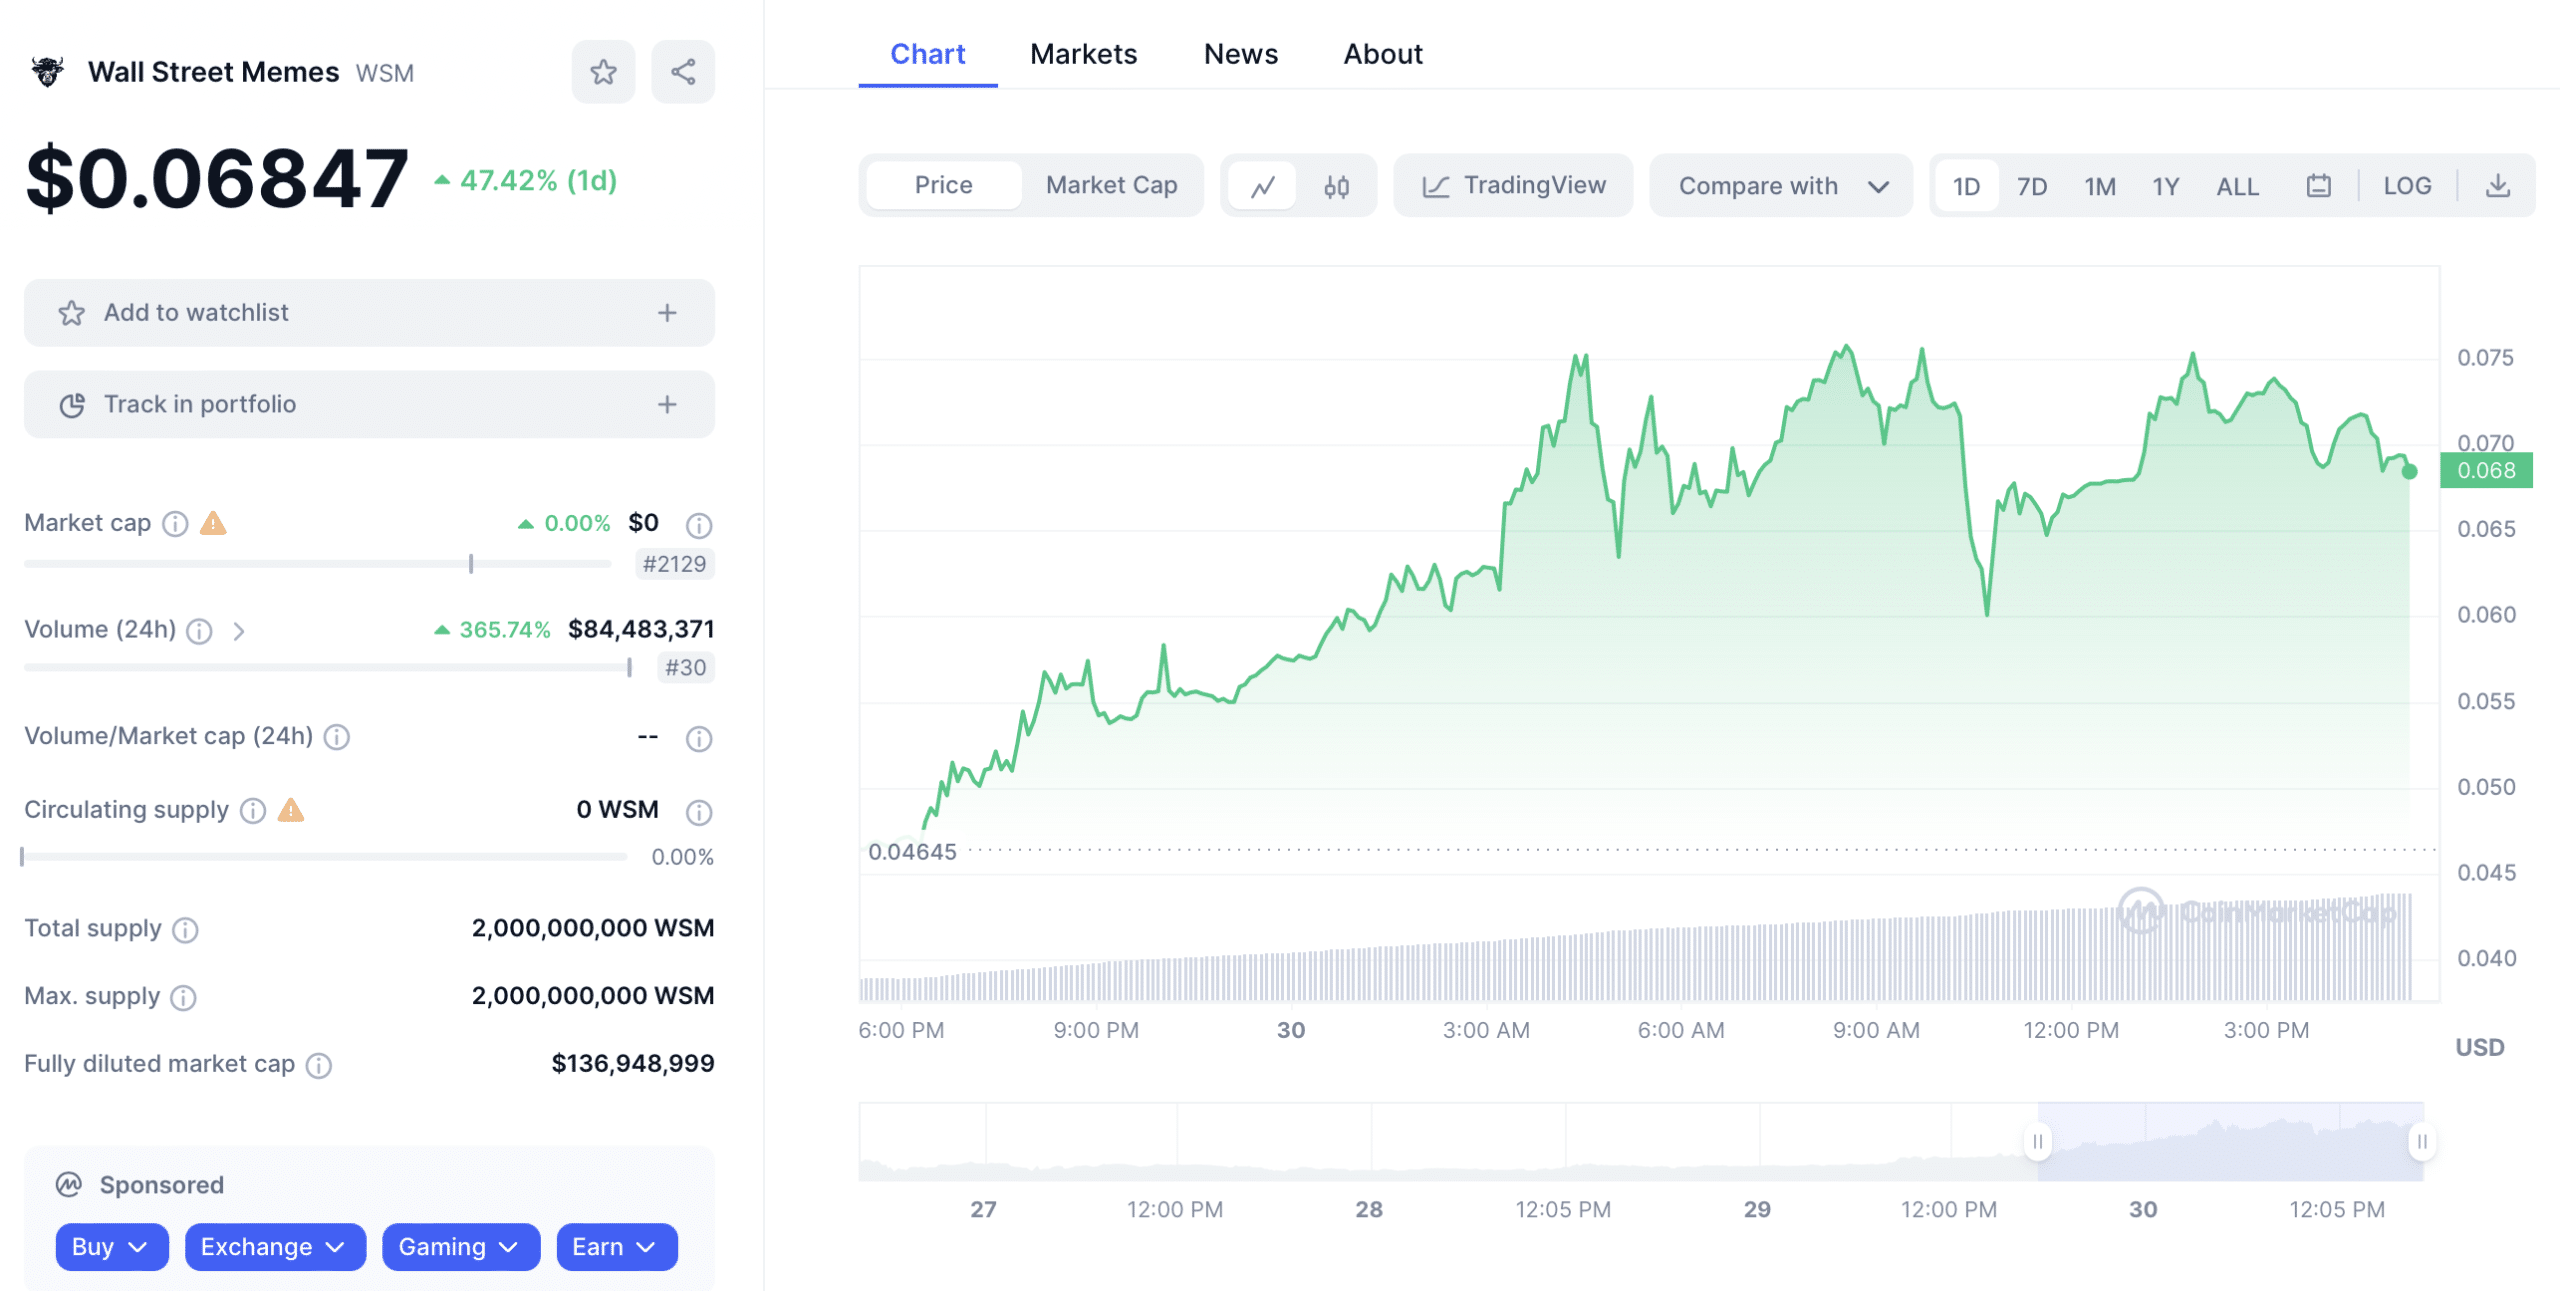
Task: Click the Circulating supply progress bar
Action: [x=324, y=857]
